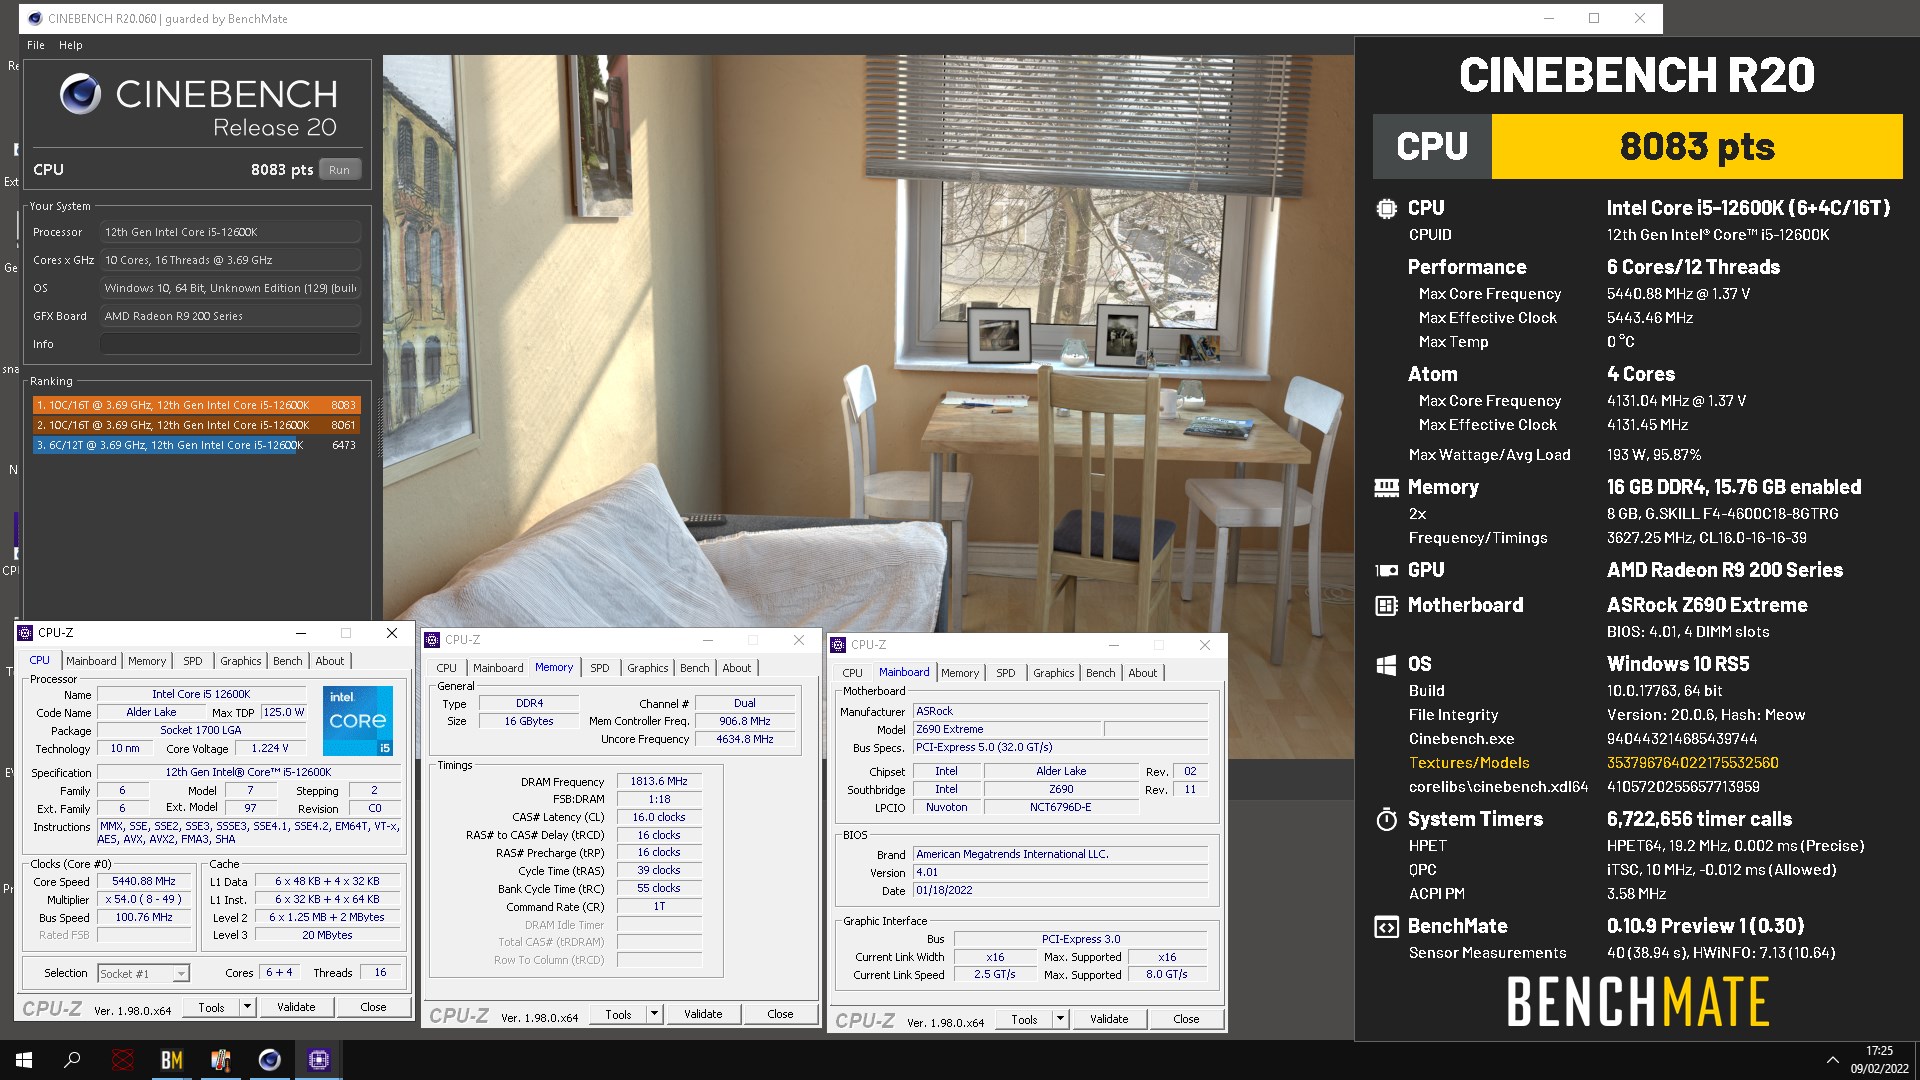Click System Timers stopwatch icon
This screenshot has width=1920, height=1080.
1386,819
